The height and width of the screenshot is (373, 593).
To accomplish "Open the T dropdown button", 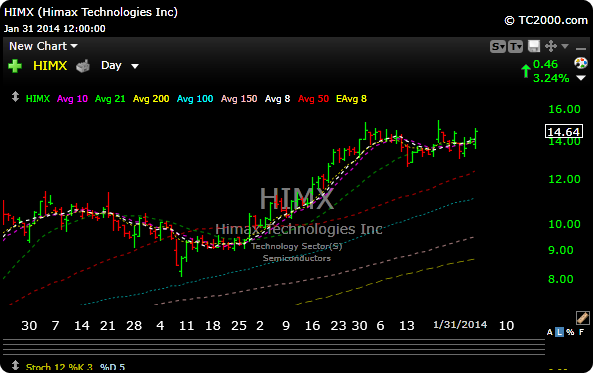I will (x=515, y=47).
